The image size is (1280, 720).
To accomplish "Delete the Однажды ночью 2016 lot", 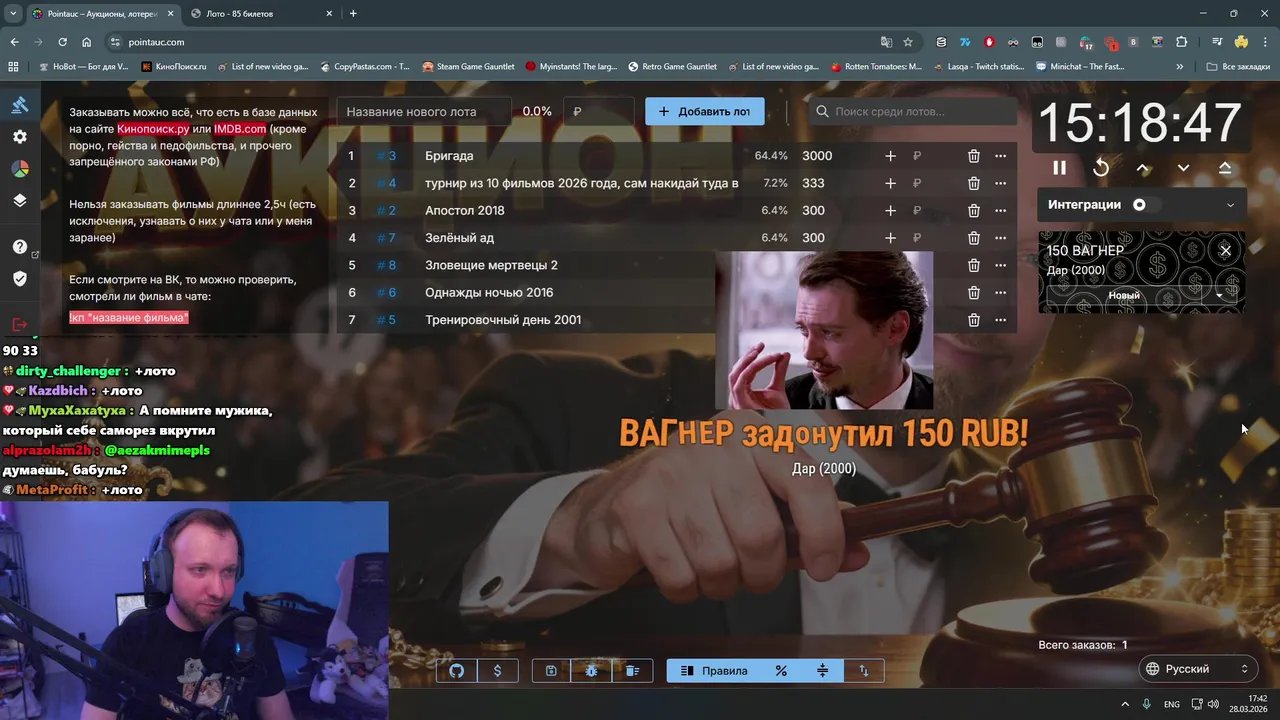I will click(973, 292).
